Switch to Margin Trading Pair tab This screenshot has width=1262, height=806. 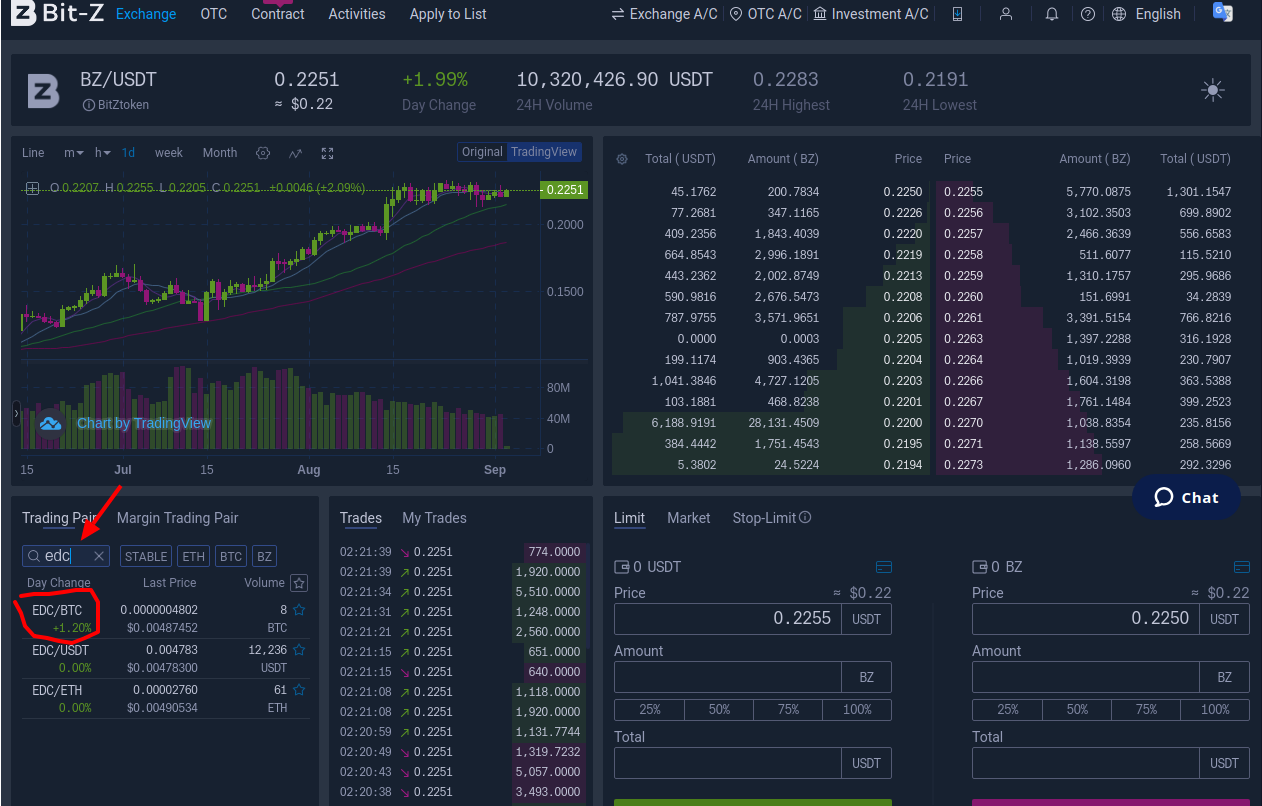coord(178,518)
